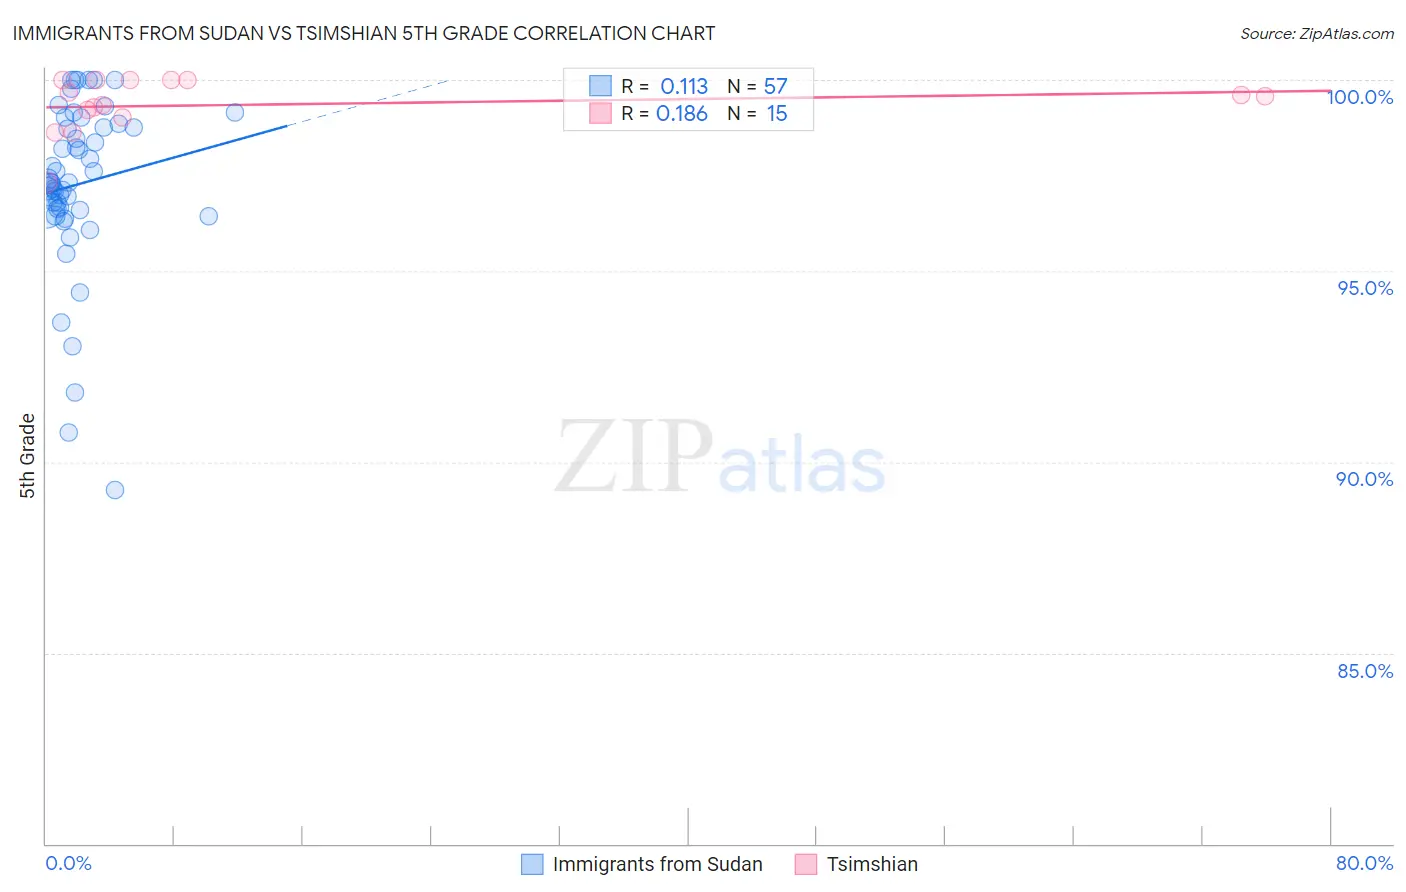Click the 5th Grade axis title
The width and height of the screenshot is (1406, 892).
tap(27, 456)
